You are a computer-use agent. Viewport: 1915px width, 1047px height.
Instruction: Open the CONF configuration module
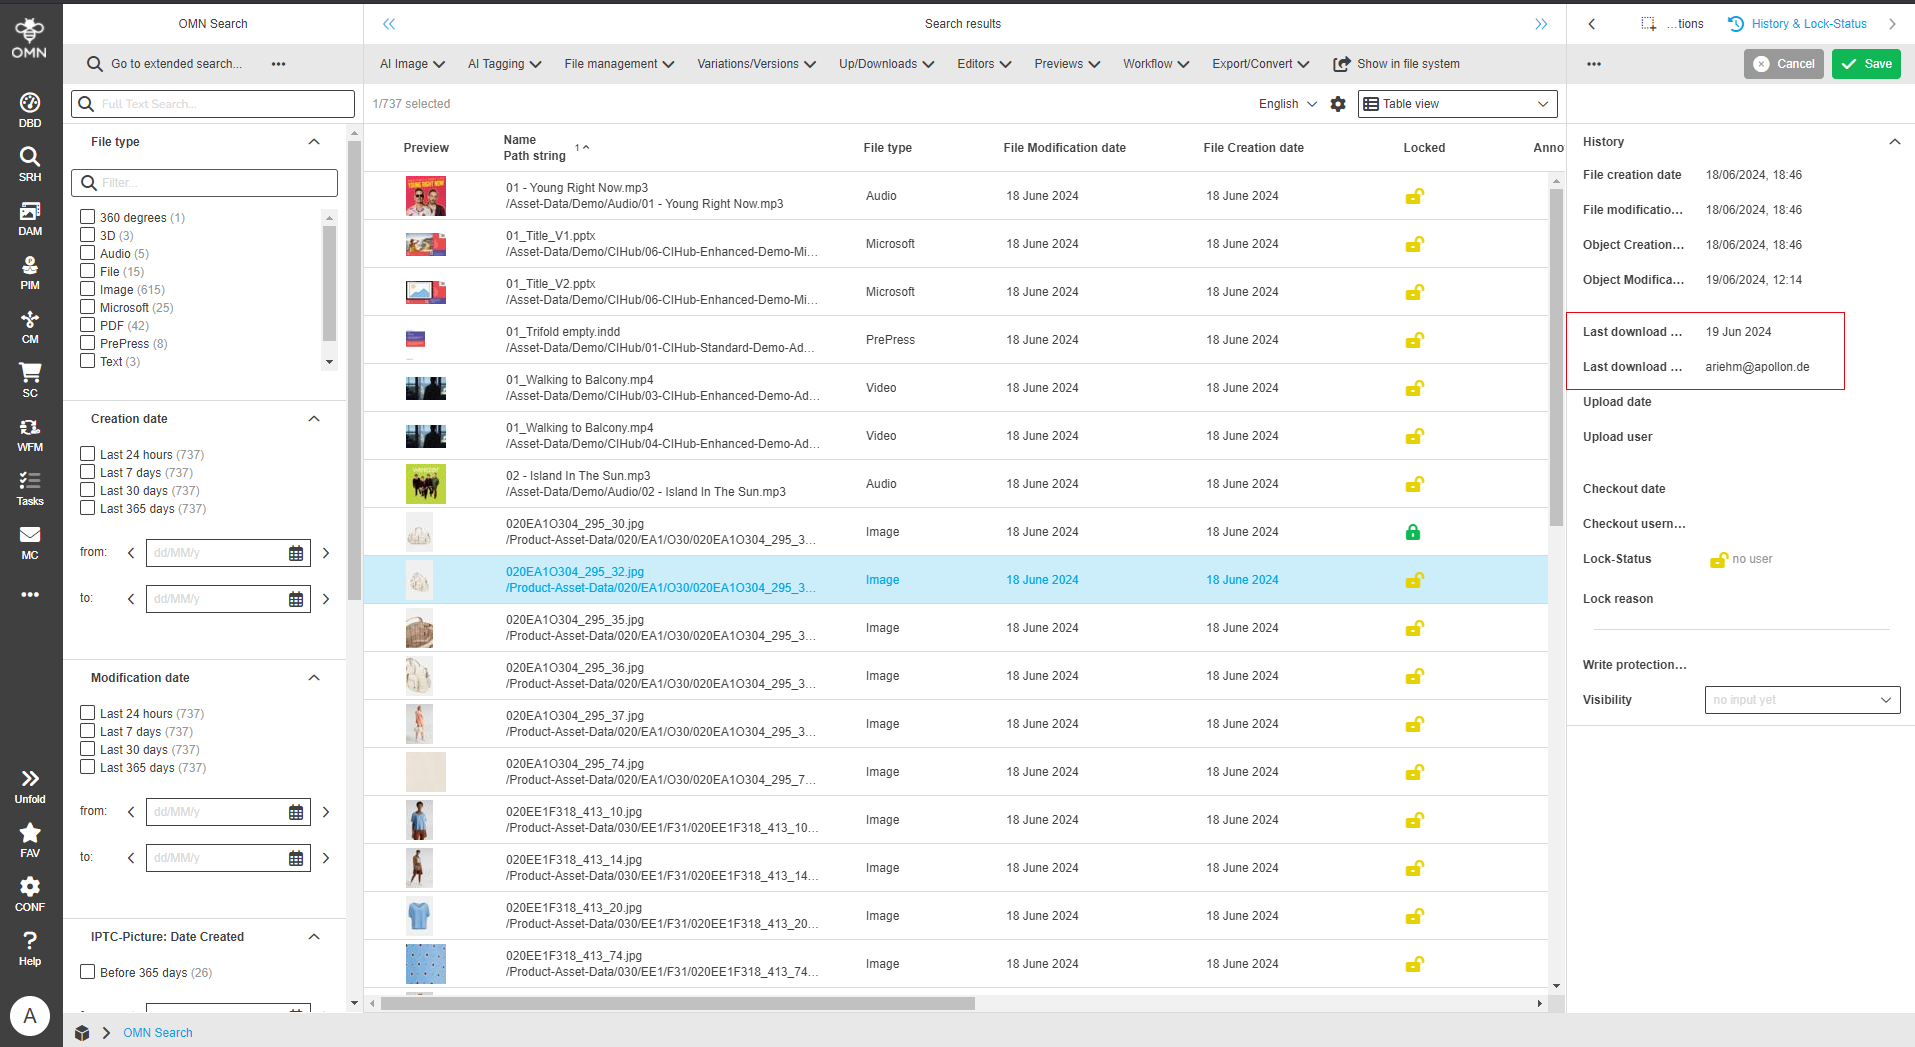[x=29, y=888]
